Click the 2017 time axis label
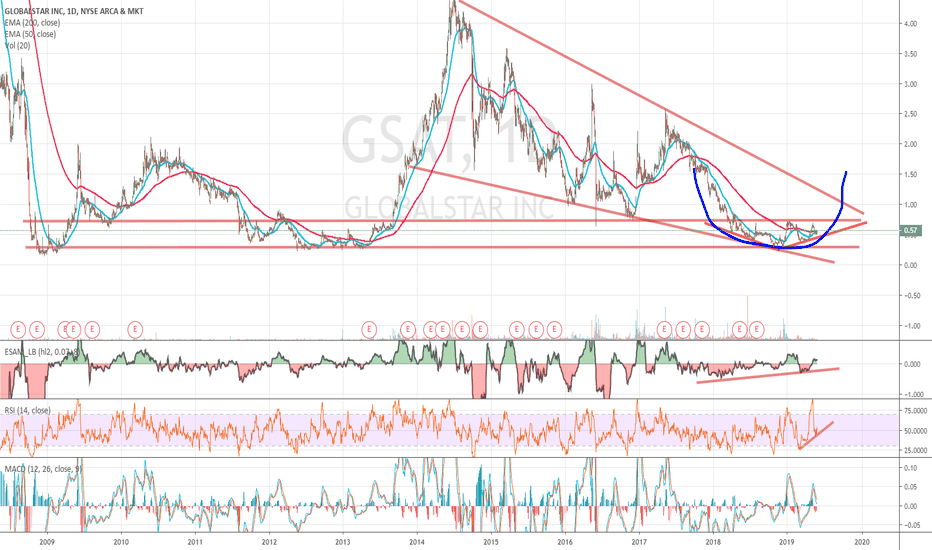The width and height of the screenshot is (932, 550). [x=639, y=542]
